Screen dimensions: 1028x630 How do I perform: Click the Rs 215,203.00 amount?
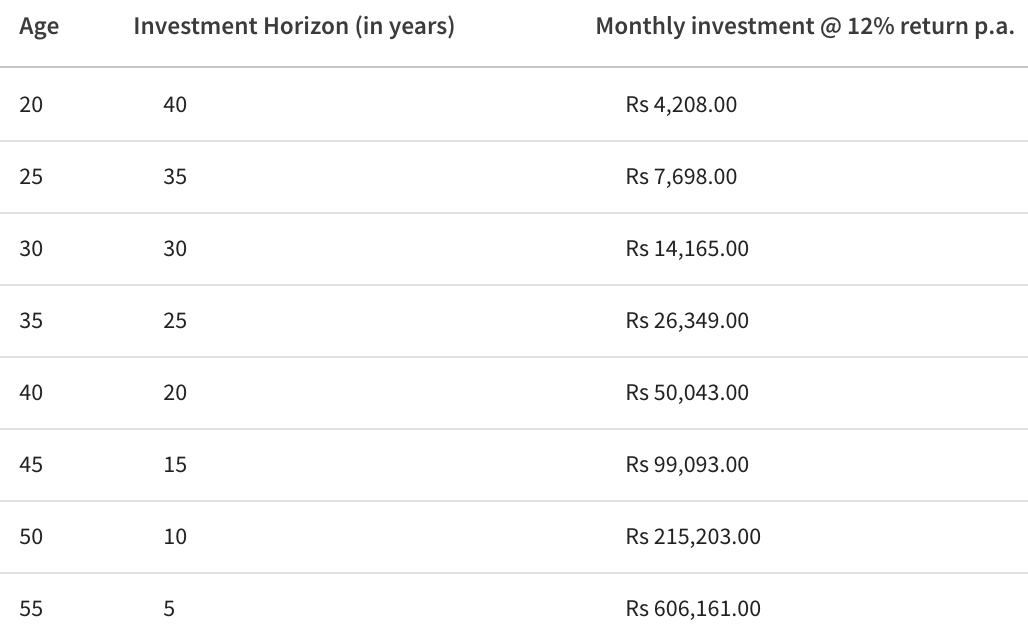pos(693,537)
